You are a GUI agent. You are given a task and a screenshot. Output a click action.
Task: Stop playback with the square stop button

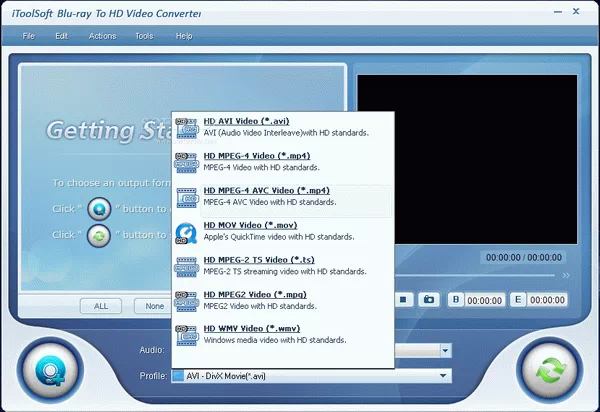click(x=403, y=300)
